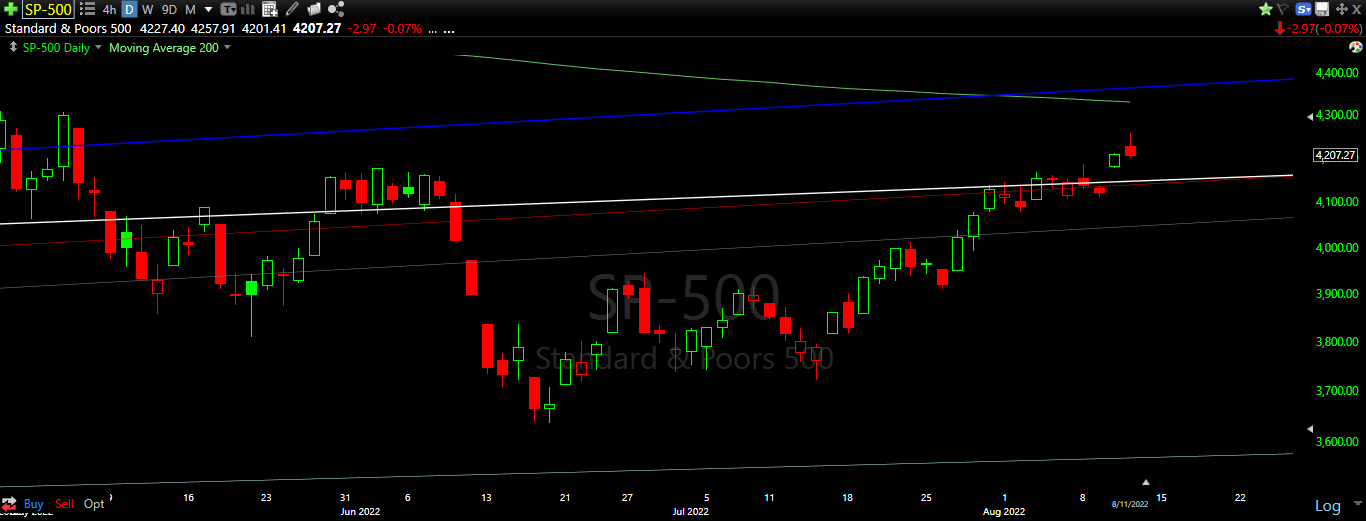Image resolution: width=1366 pixels, height=521 pixels.
Task: Open the color palette icon
Action: point(1356,47)
